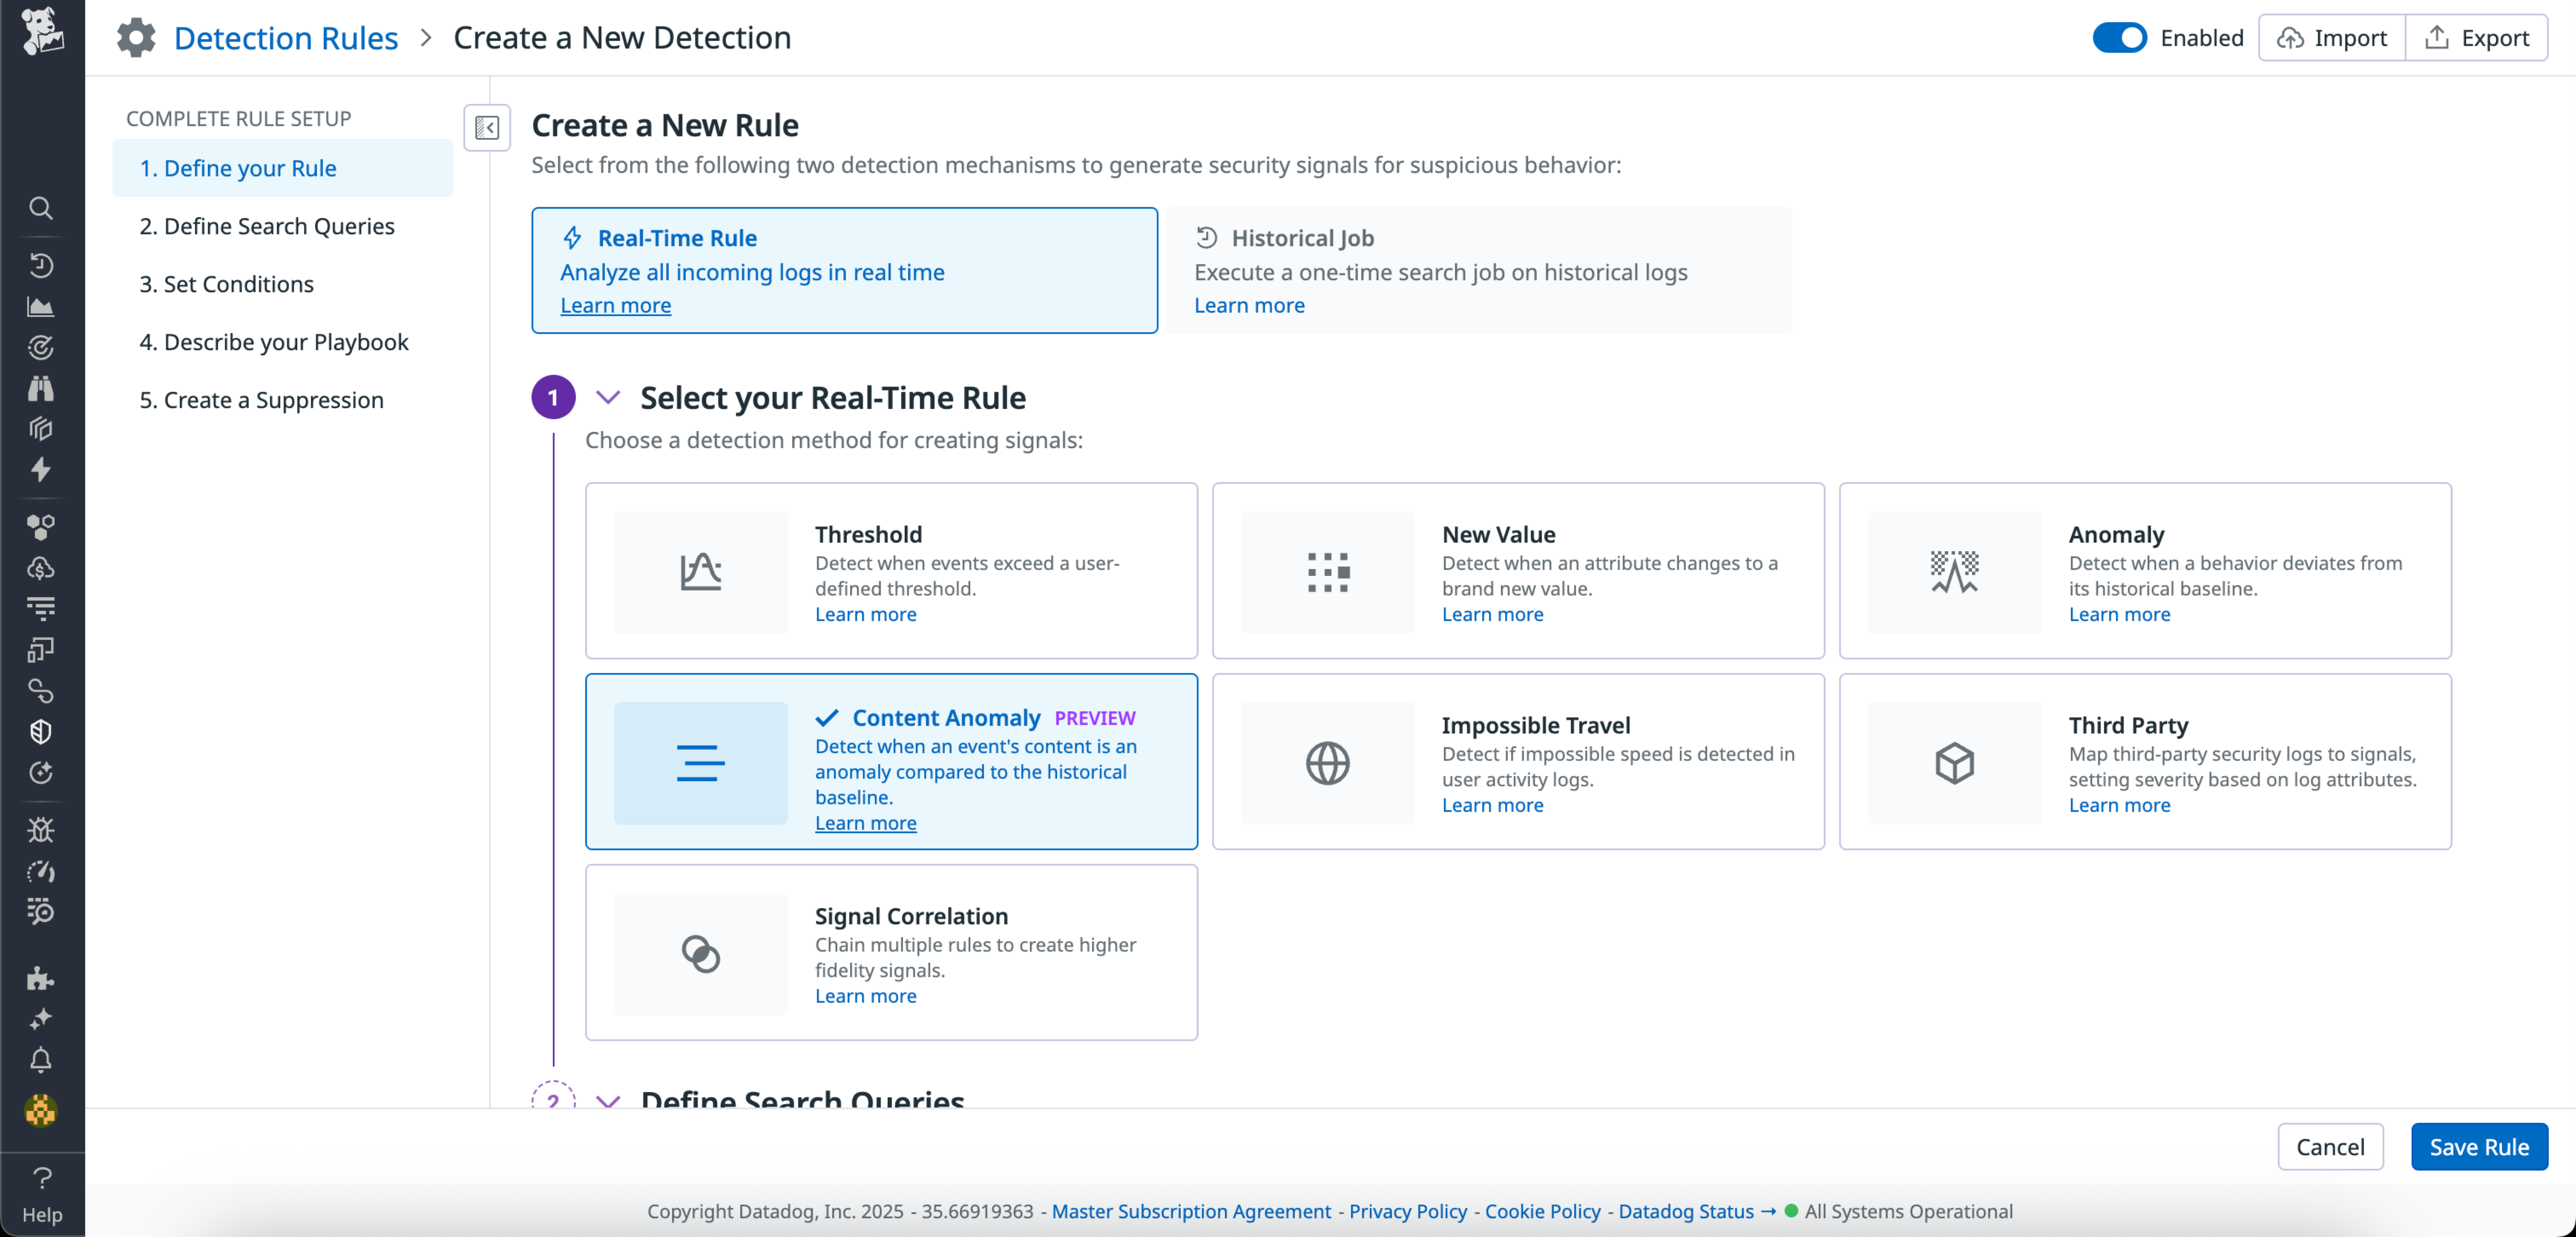Navigate to step 3. Set Conditions
Viewport: 2576px width, 1237px height.
[x=227, y=284]
